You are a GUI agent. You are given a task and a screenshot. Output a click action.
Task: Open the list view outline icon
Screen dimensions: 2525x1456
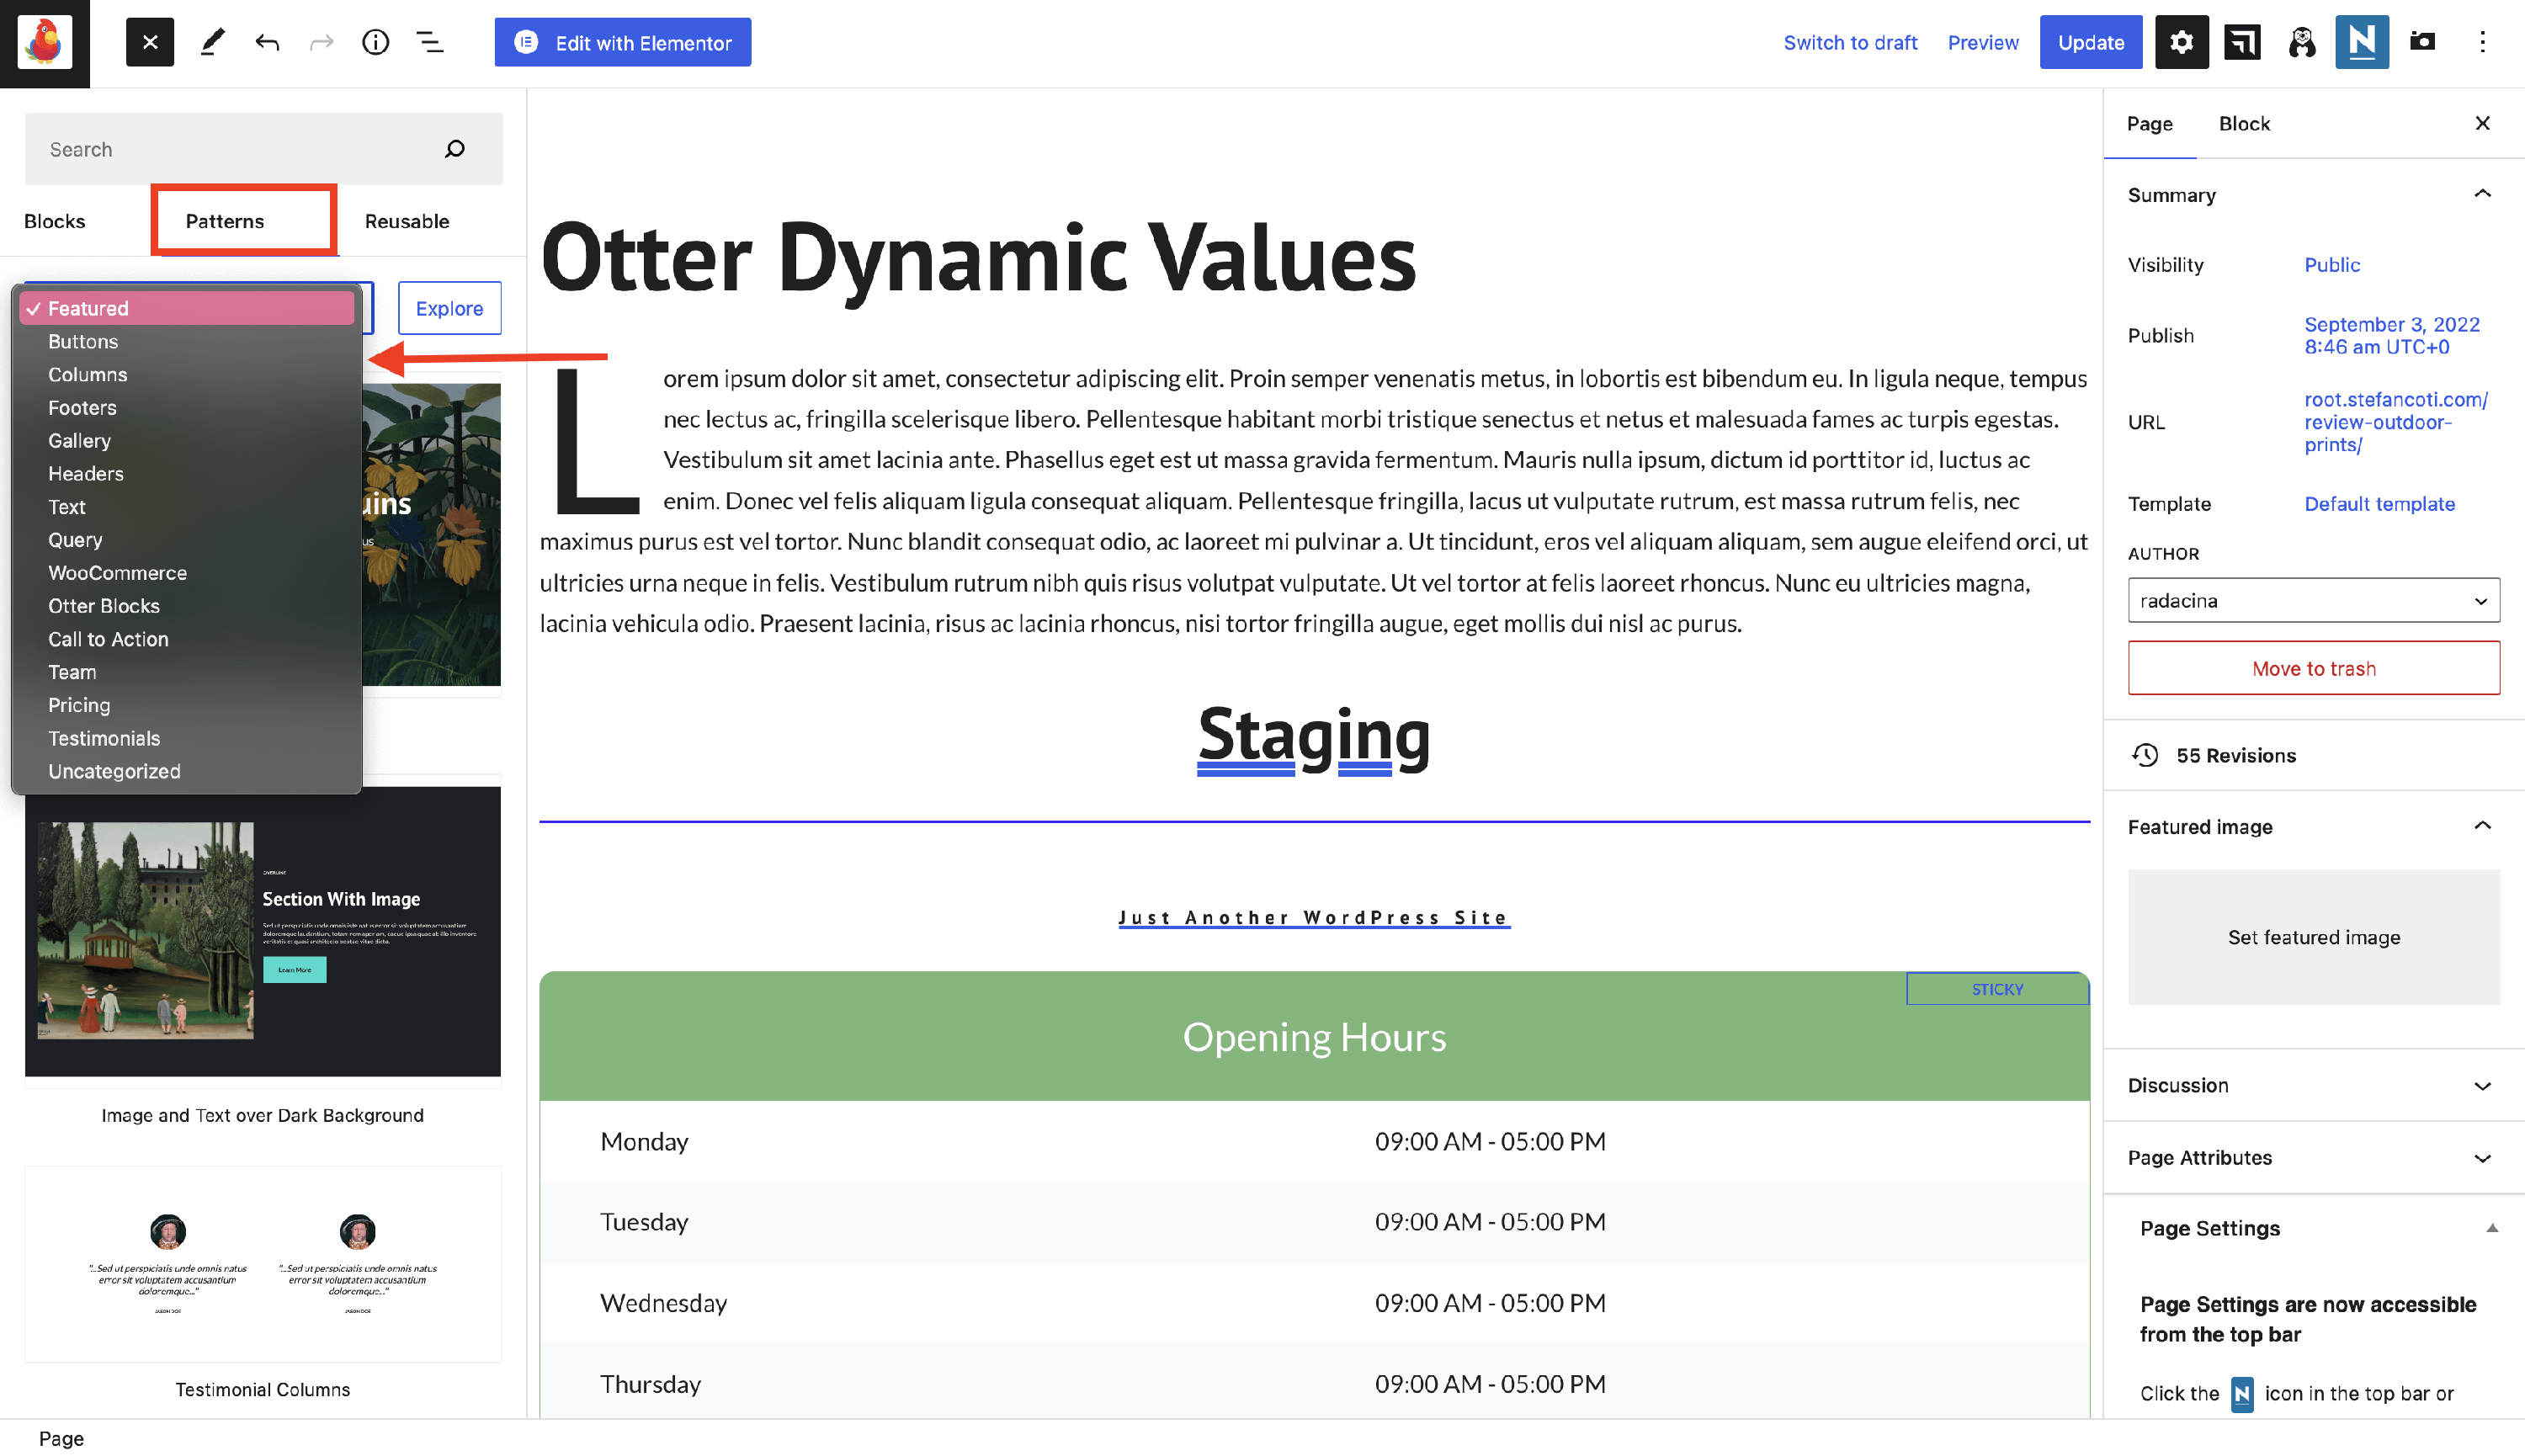(x=430, y=42)
